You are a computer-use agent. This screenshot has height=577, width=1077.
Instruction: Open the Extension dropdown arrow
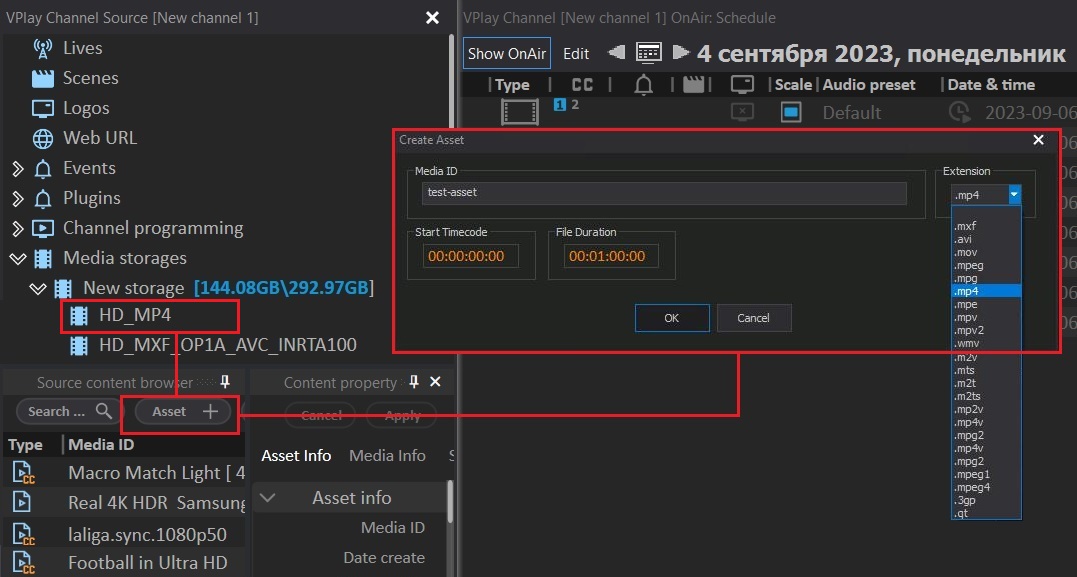1014,195
